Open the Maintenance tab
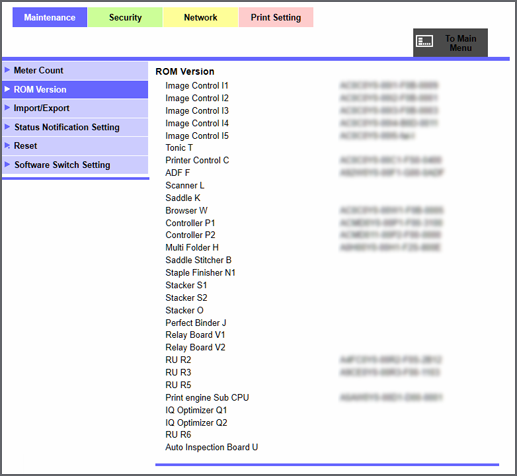Image resolution: width=517 pixels, height=476 pixels. click(x=50, y=17)
